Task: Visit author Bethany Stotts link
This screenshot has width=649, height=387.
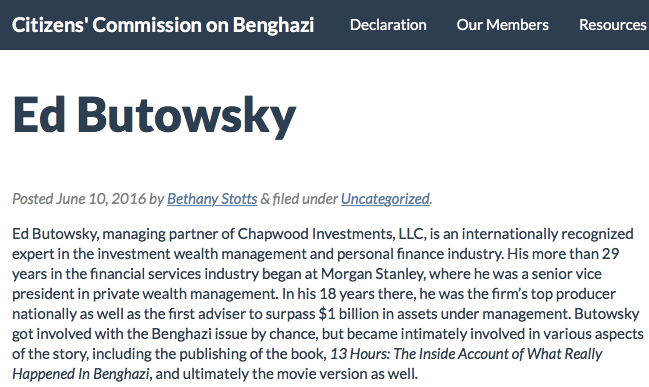Action: [x=212, y=199]
